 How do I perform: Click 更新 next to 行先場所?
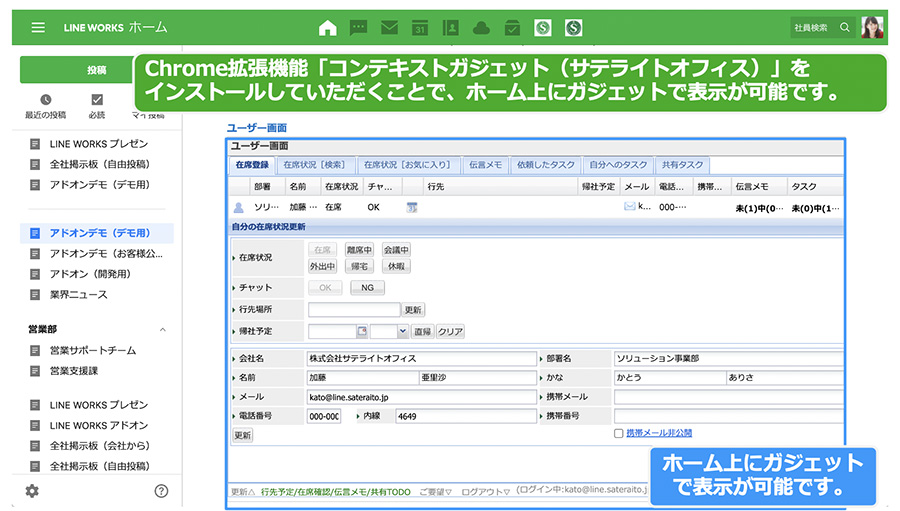point(413,310)
